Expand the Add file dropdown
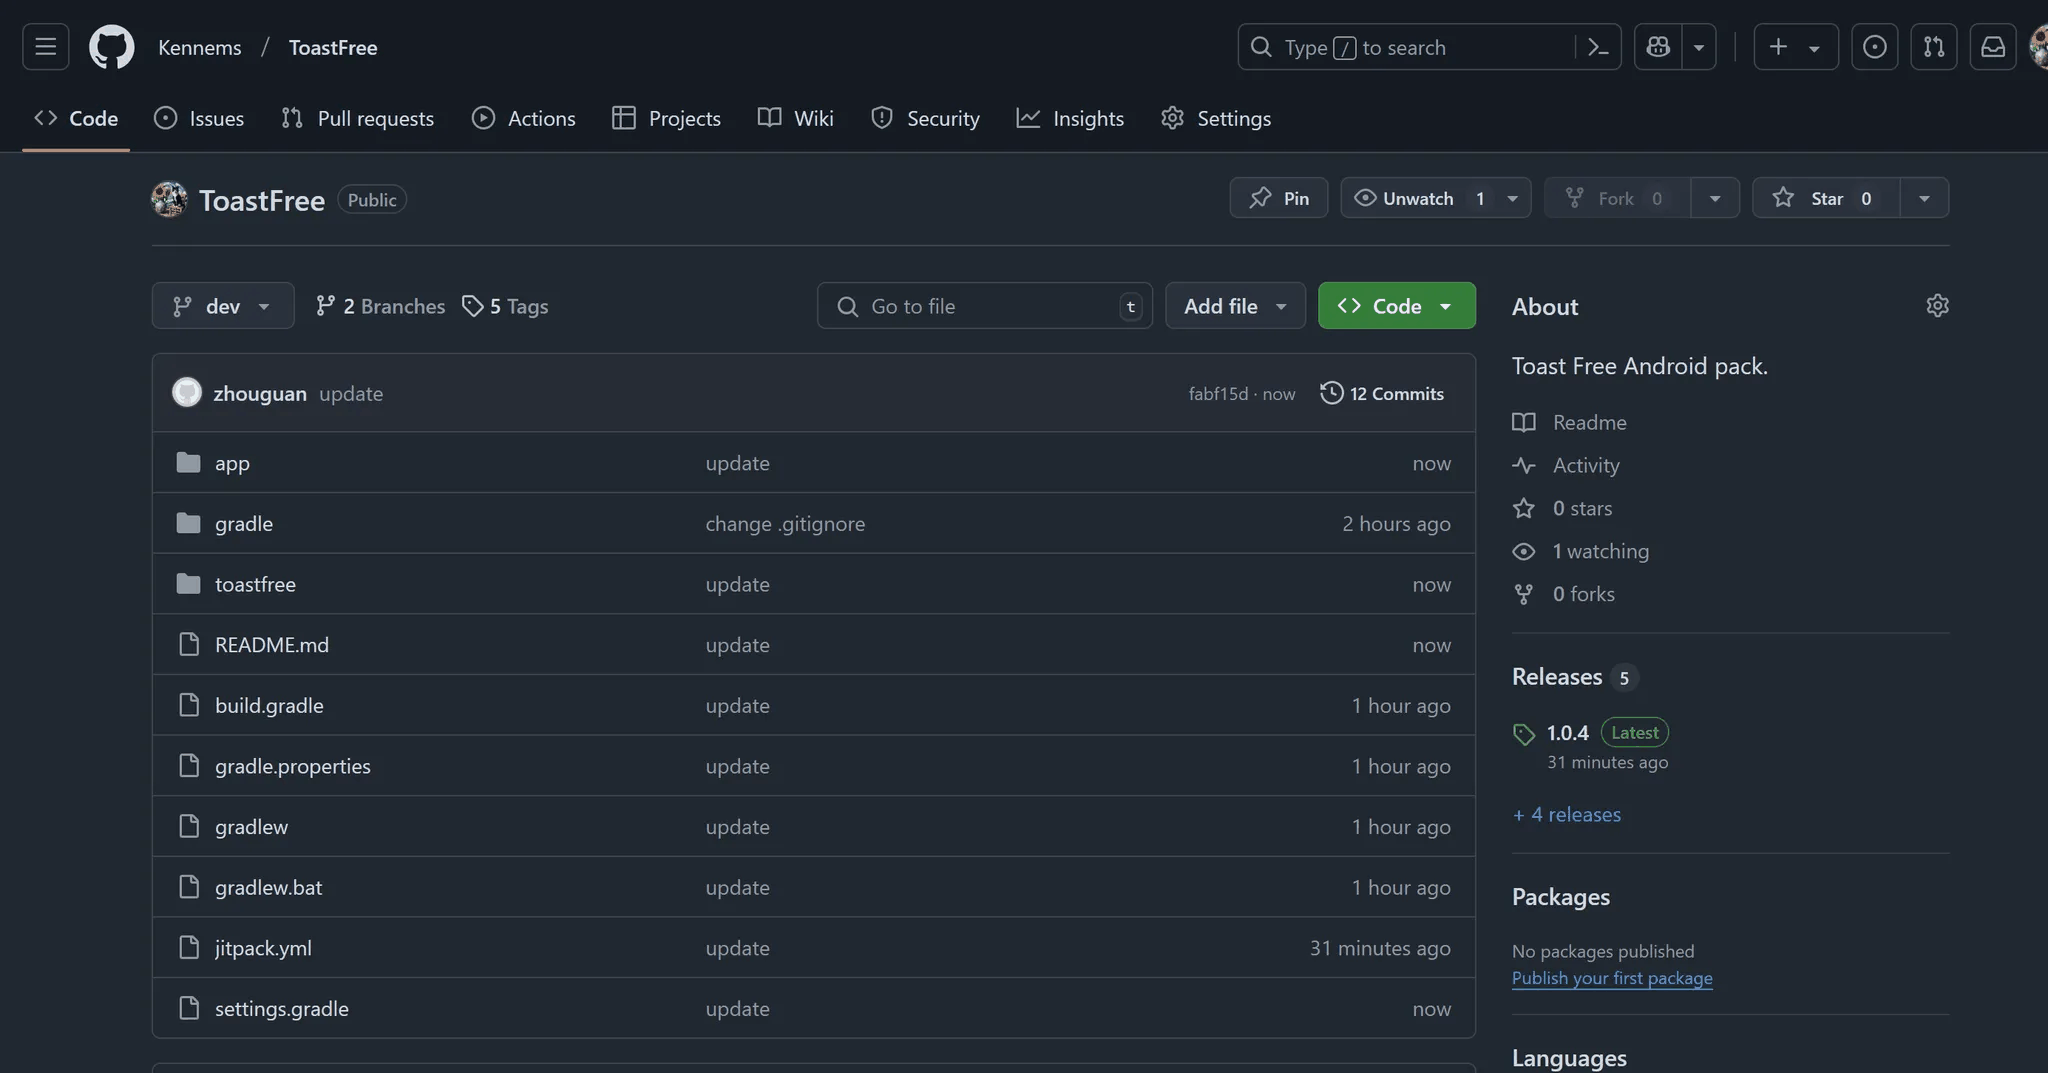The height and width of the screenshot is (1073, 2048). tap(1235, 306)
